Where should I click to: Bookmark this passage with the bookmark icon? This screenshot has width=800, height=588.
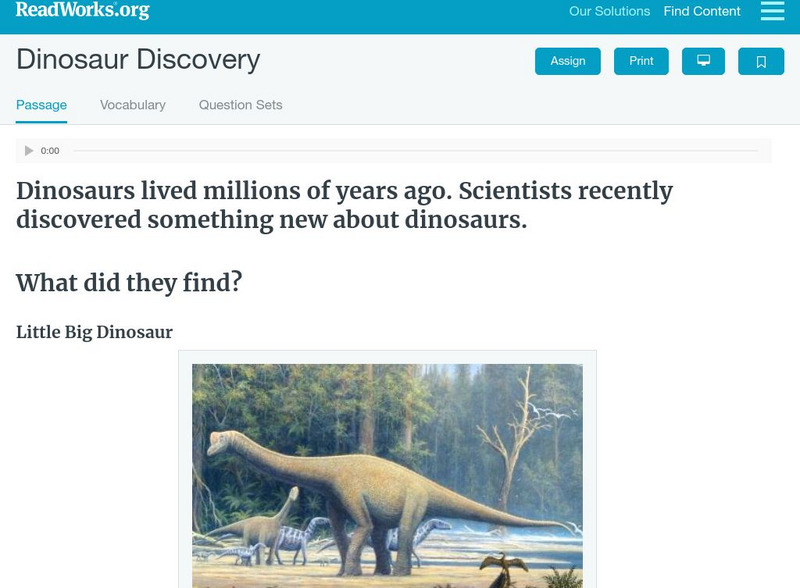point(761,61)
